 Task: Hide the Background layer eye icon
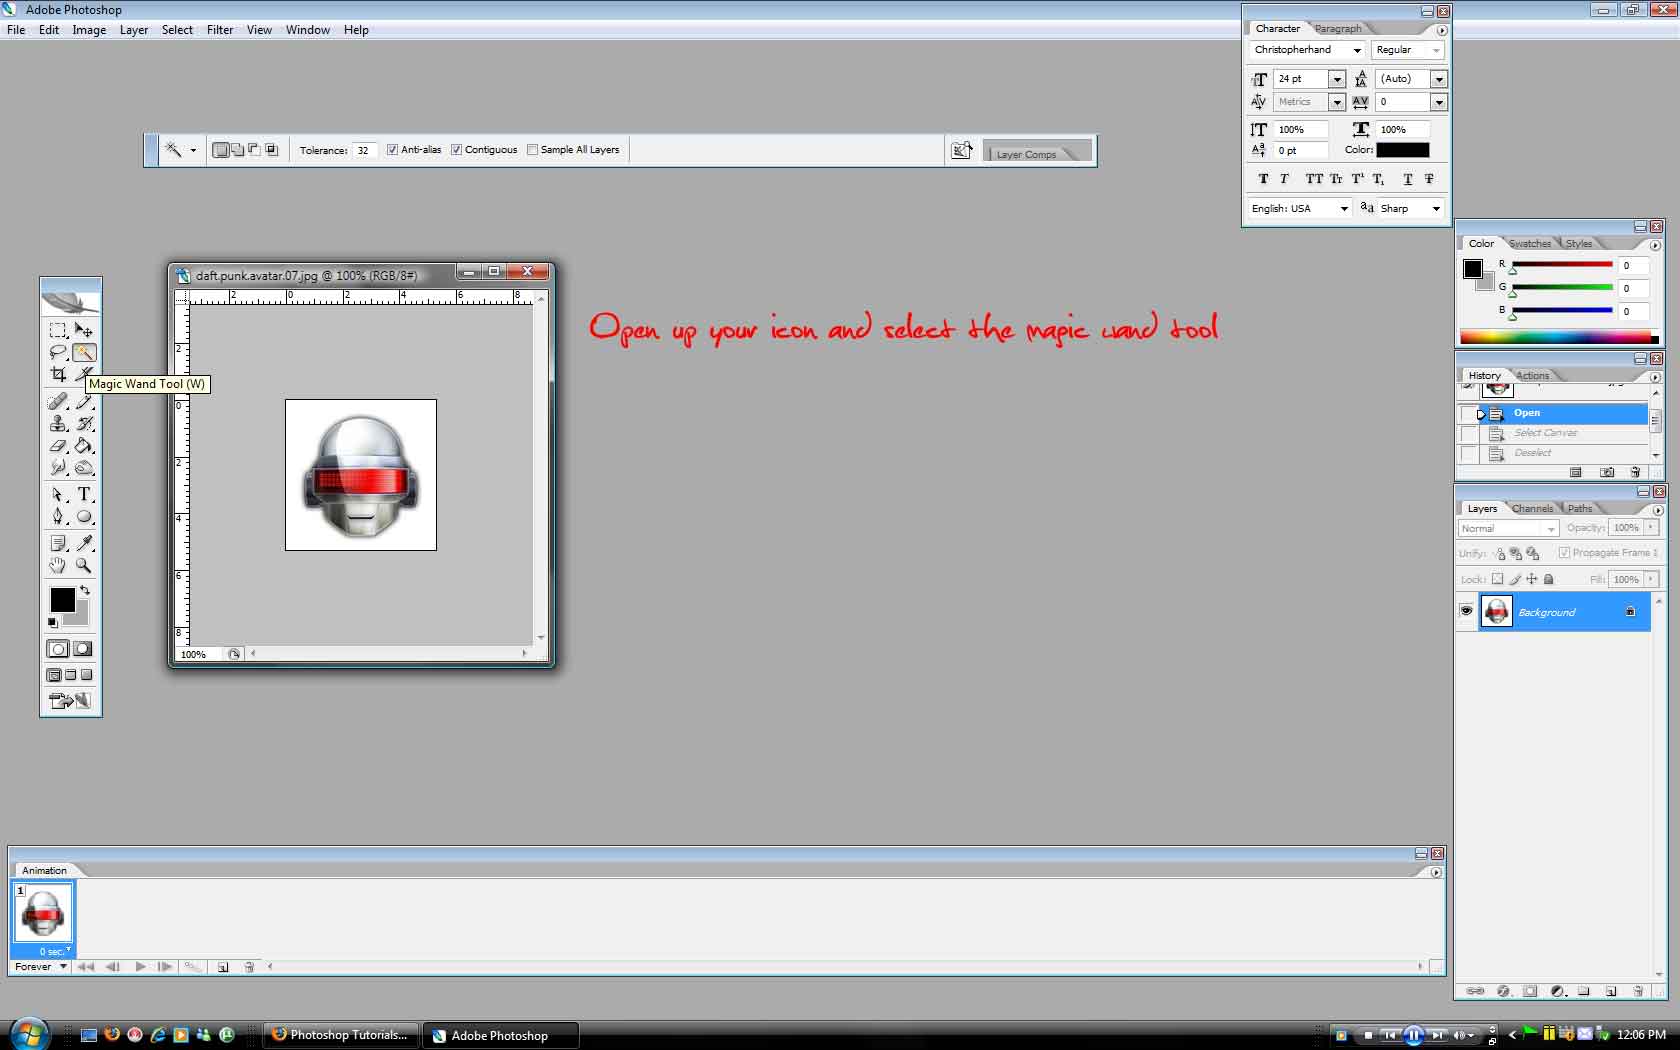(1466, 611)
